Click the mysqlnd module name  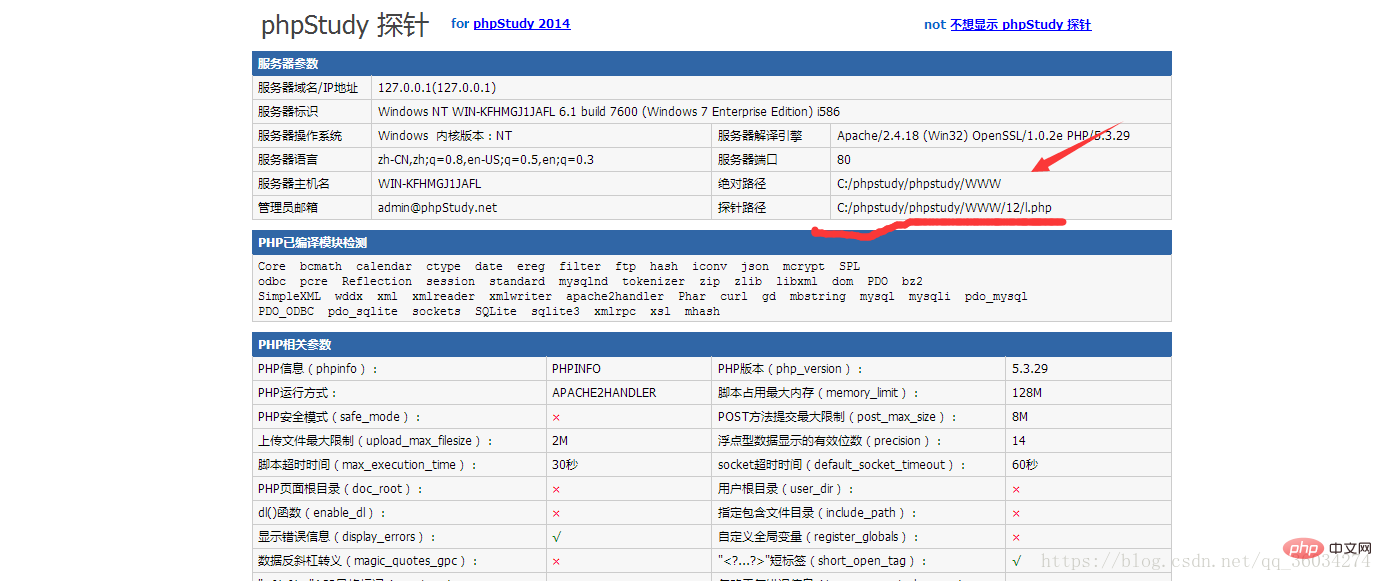click(x=584, y=282)
